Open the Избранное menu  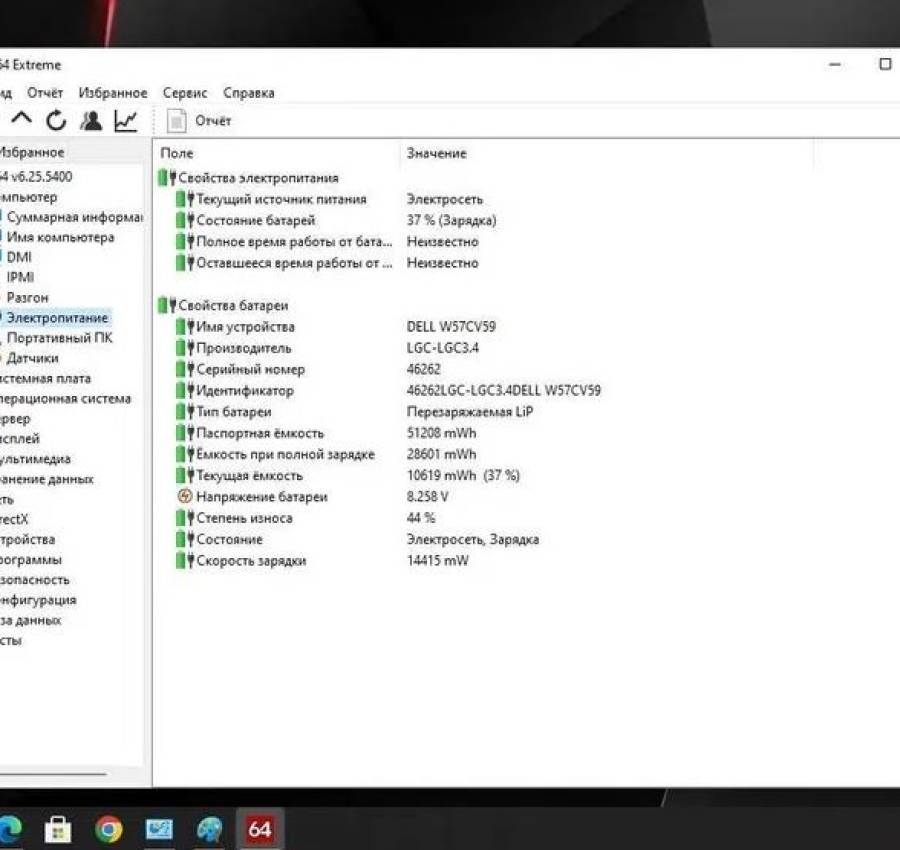(113, 92)
